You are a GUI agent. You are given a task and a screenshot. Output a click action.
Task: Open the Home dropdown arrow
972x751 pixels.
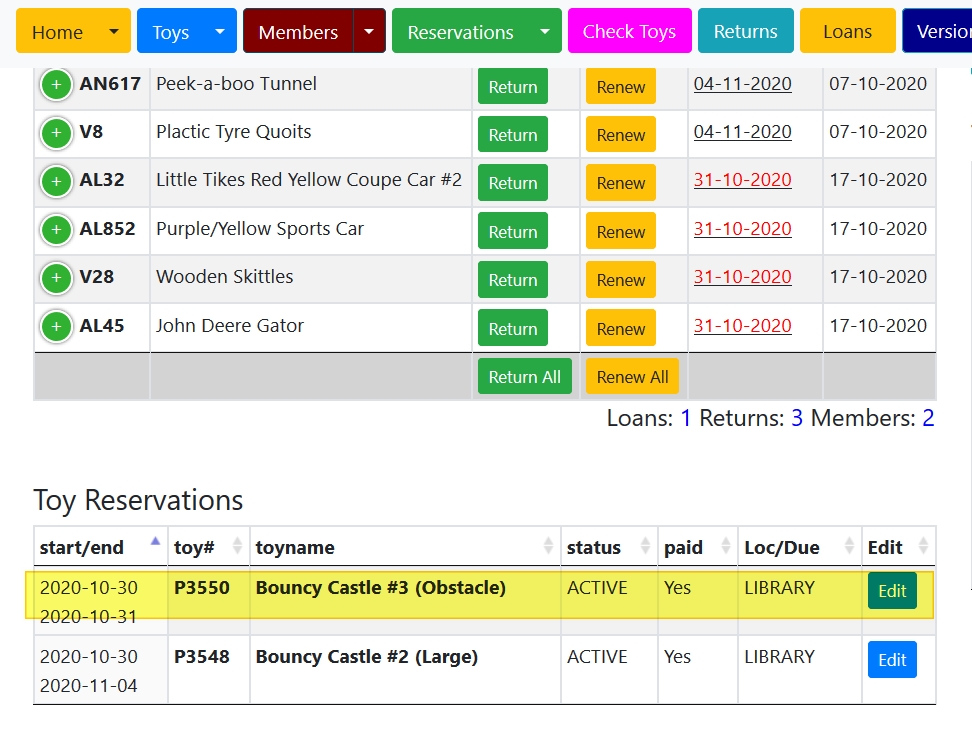tap(114, 32)
